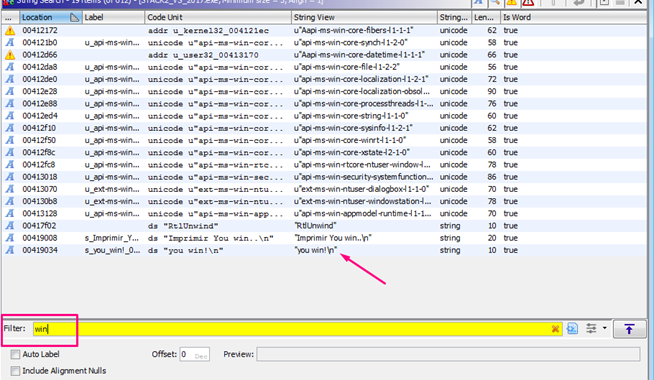Click the string icon of row 00413018
This screenshot has height=380, width=654.
10,177
